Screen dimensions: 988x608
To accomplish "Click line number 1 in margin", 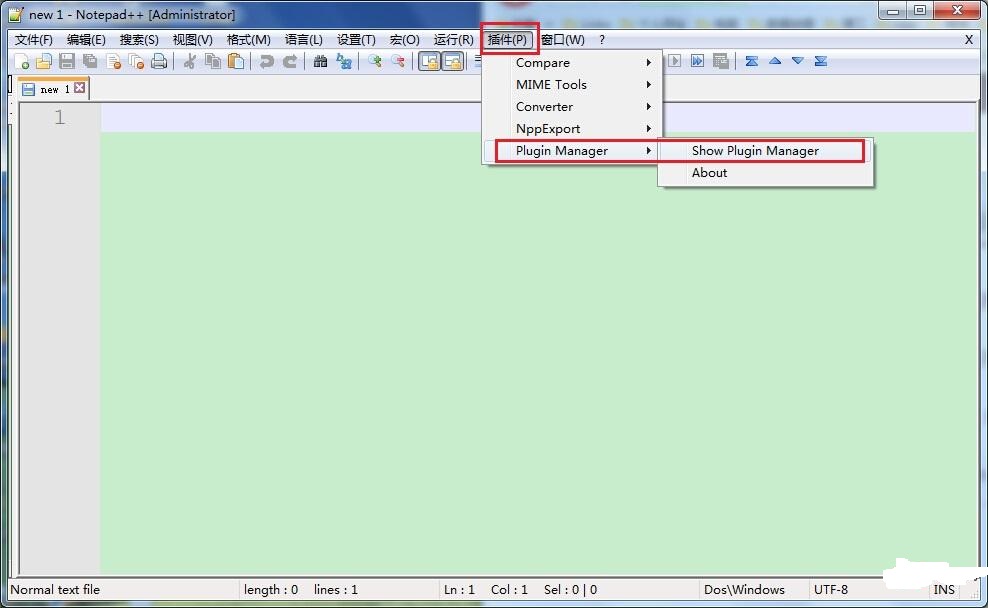I will click(59, 117).
